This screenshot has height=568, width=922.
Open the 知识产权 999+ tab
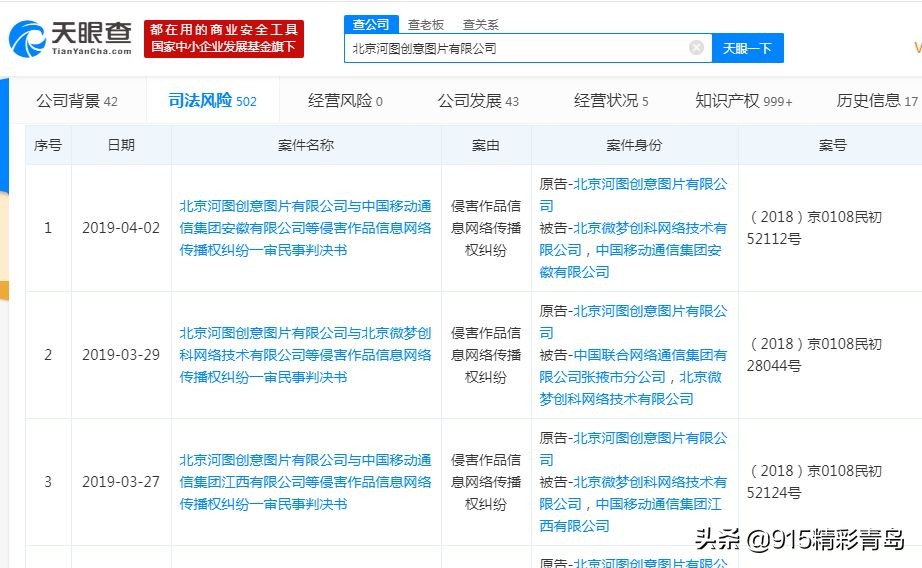(x=744, y=101)
